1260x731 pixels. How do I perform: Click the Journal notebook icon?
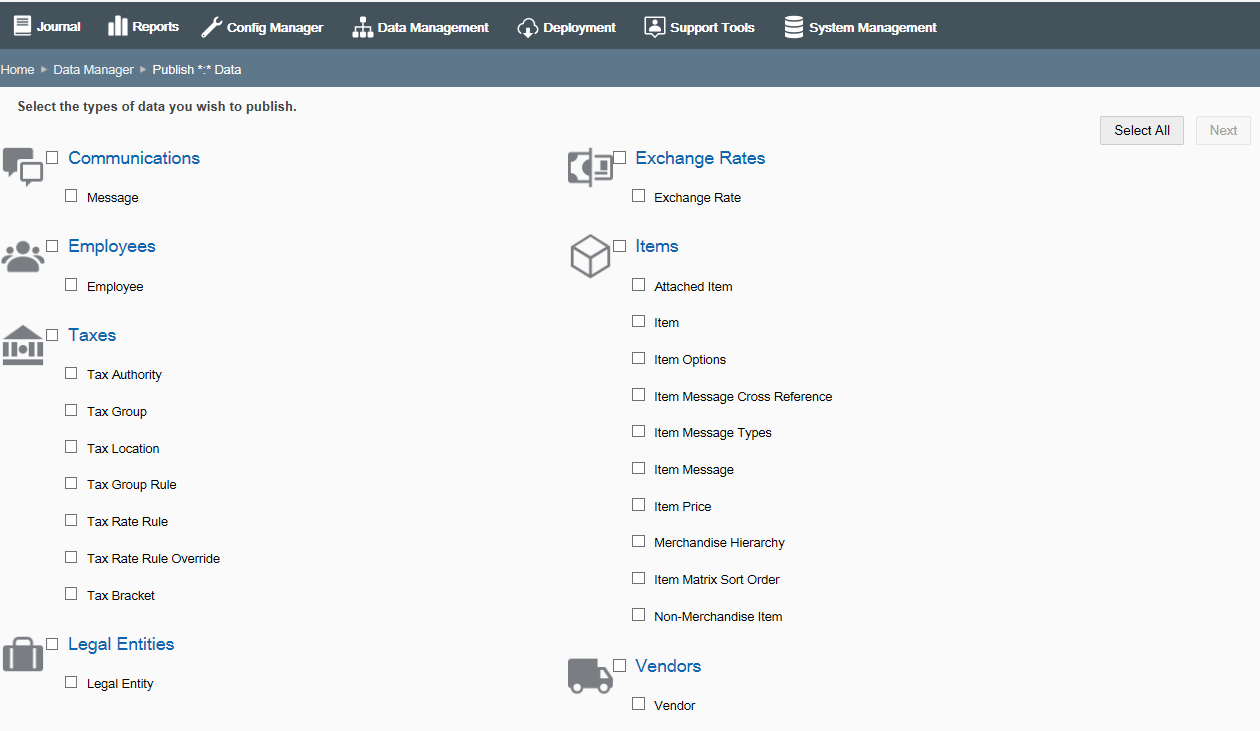20,25
